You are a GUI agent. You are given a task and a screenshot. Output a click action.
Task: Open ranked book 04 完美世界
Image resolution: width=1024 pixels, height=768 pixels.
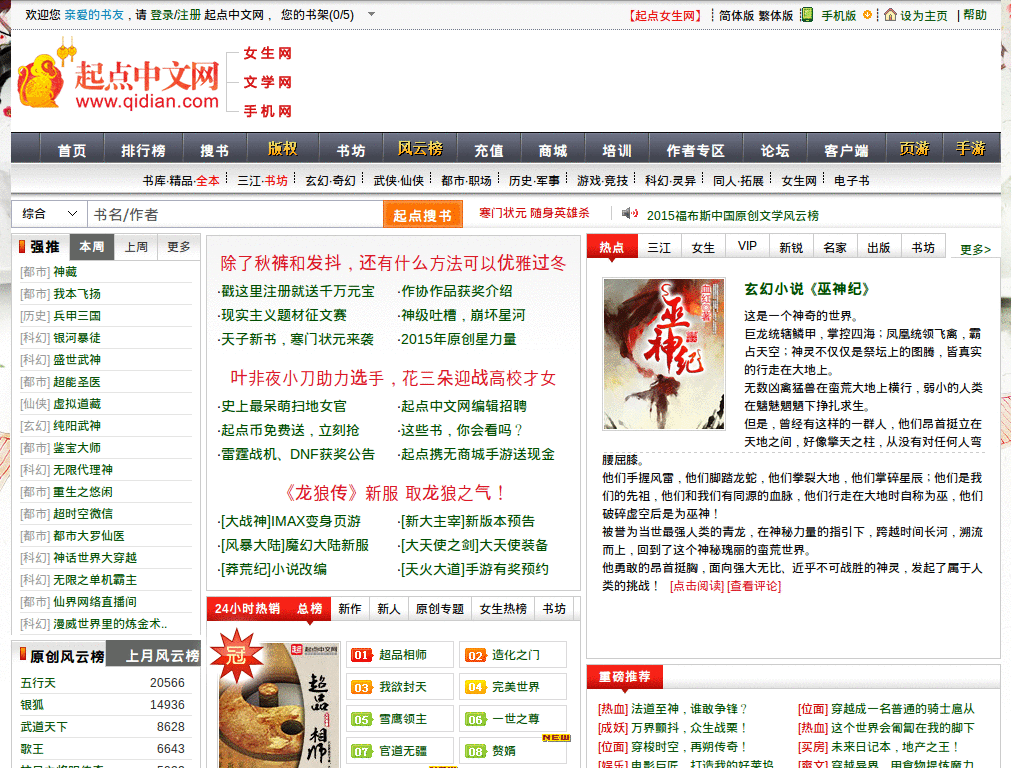coord(513,686)
